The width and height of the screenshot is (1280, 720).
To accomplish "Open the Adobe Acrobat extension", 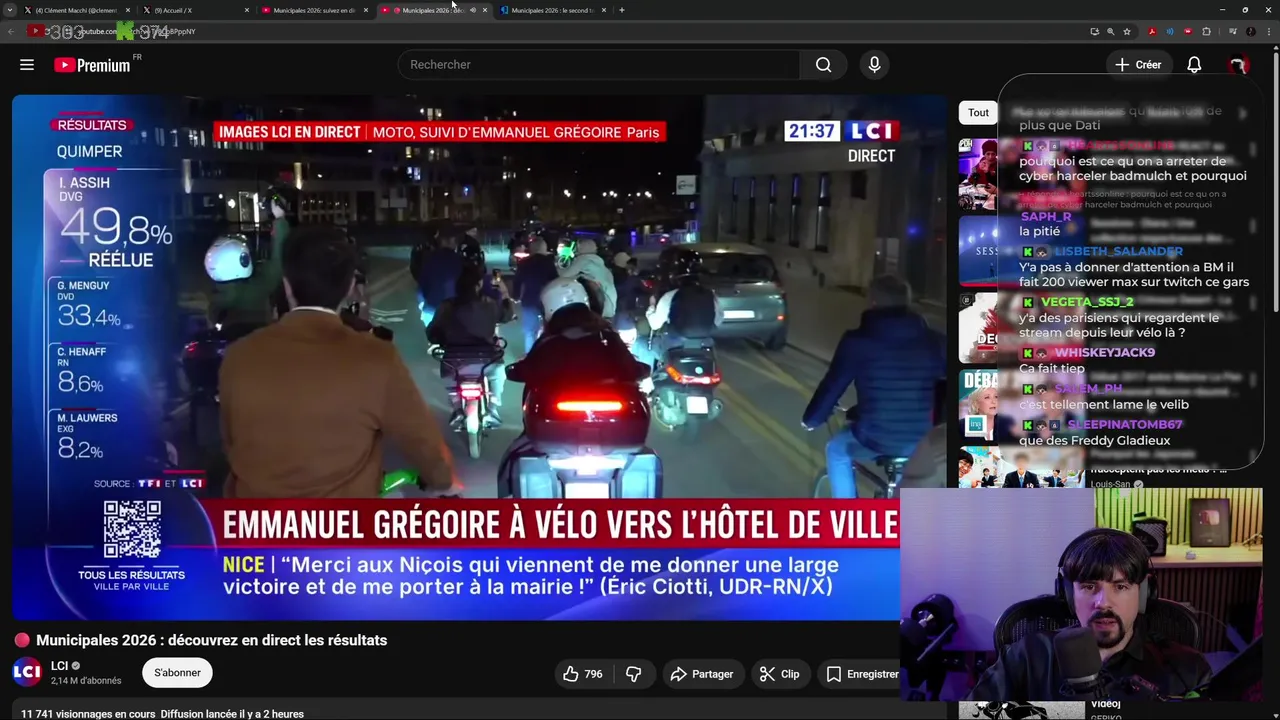I will (x=1152, y=32).
